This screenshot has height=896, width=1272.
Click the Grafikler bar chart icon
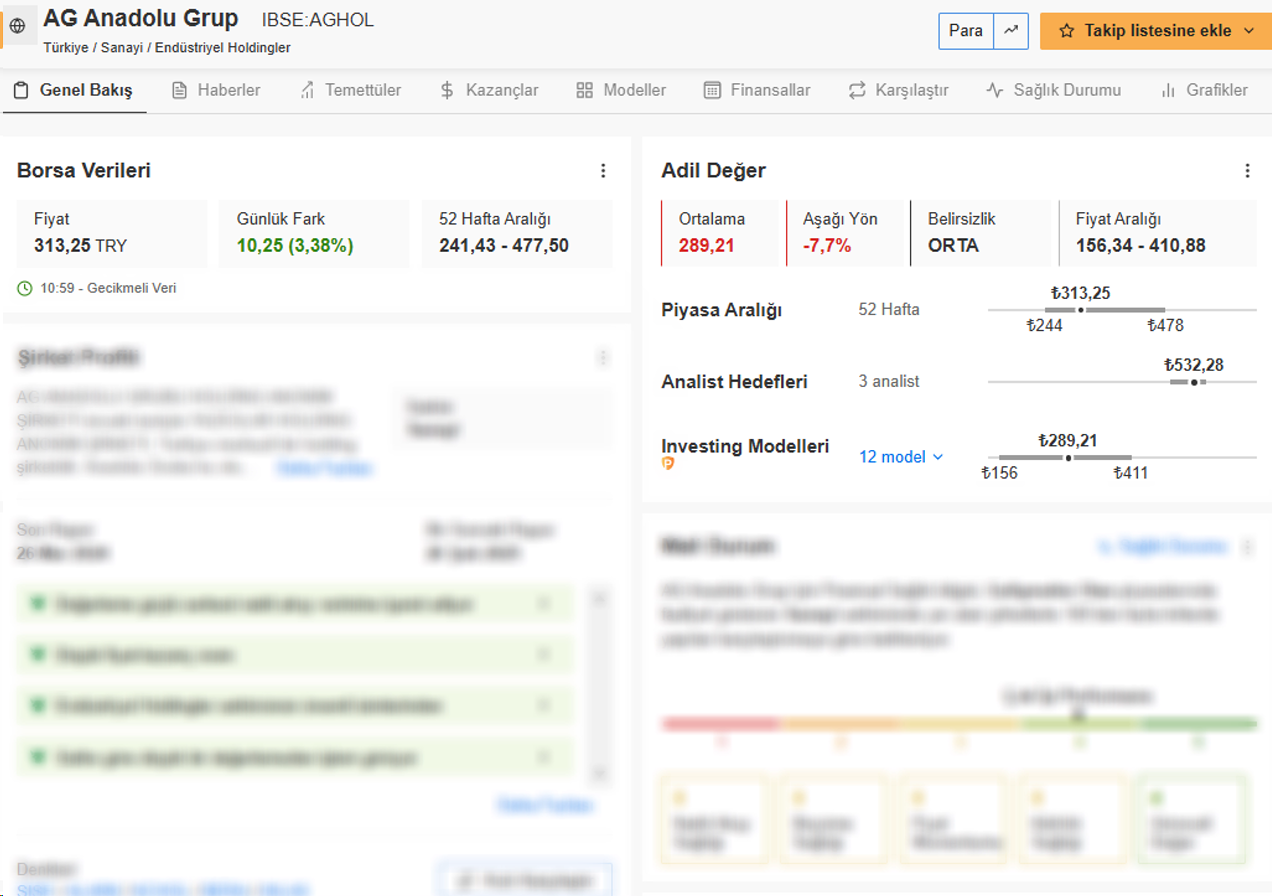click(1168, 90)
